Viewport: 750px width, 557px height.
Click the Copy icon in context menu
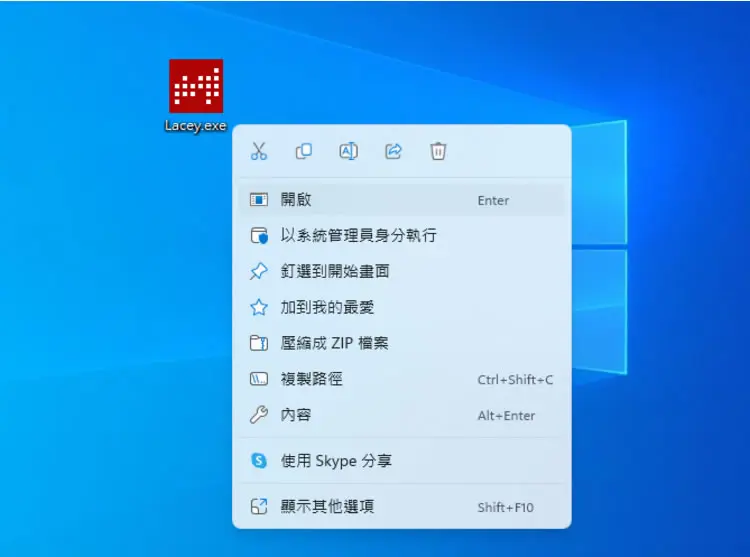coord(304,151)
